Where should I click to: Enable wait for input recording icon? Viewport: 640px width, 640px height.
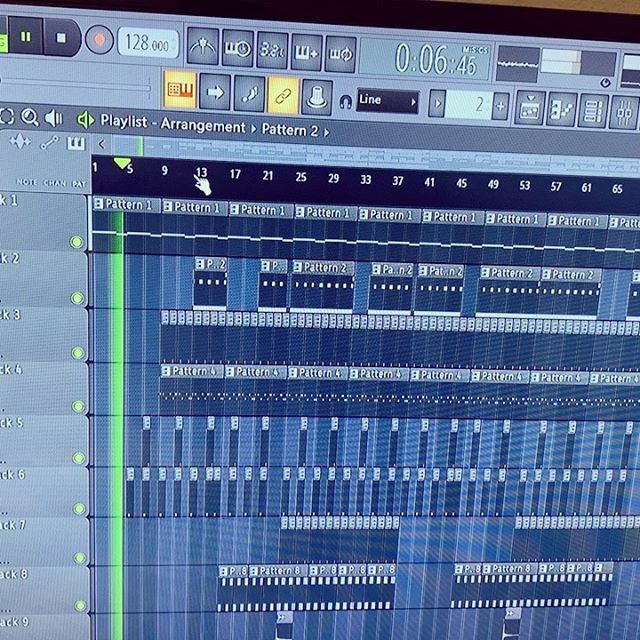tap(238, 49)
